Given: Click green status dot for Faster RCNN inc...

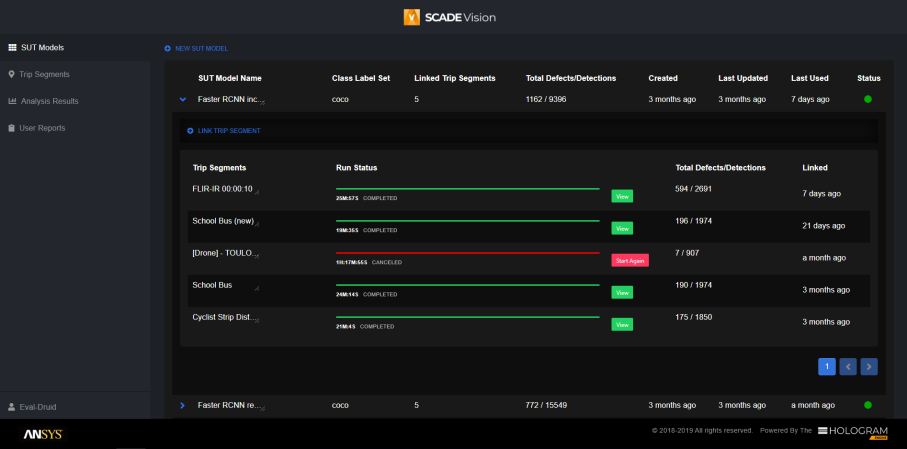Looking at the screenshot, I should click(x=868, y=100).
